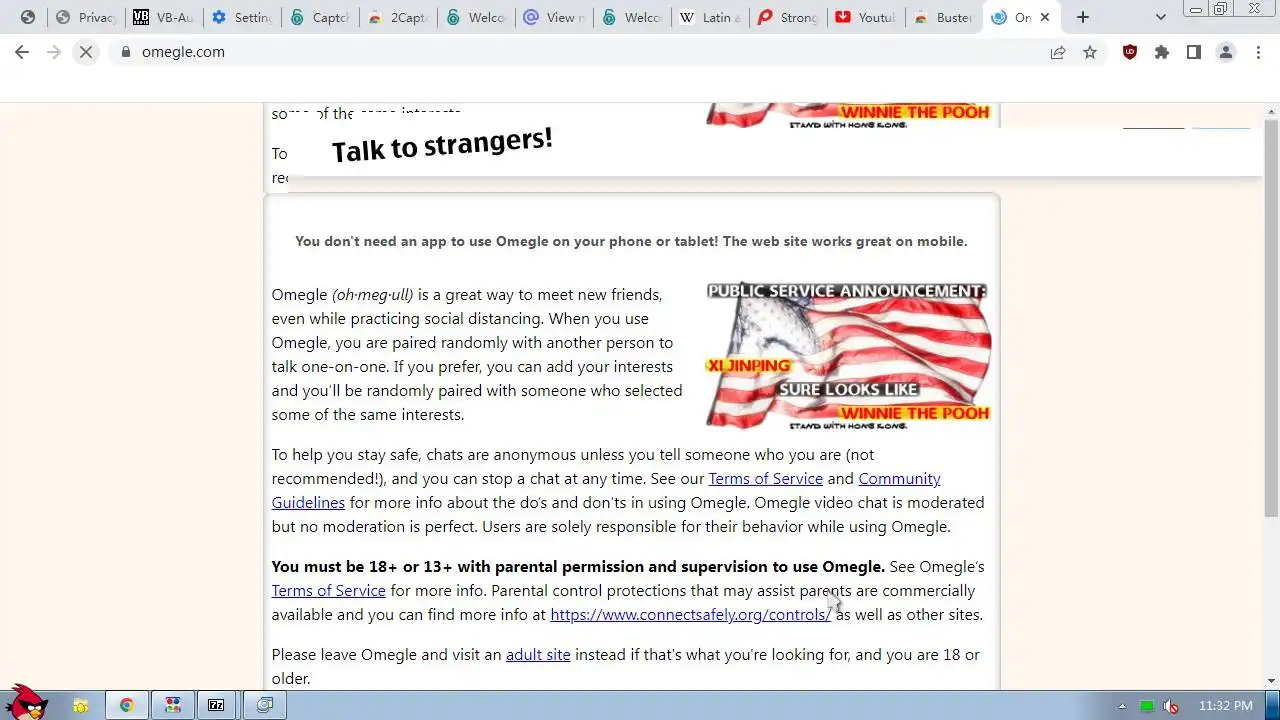This screenshot has height=720, width=1280.
Task: Open the connectsafely.org controls link
Action: pyautogui.click(x=690, y=615)
